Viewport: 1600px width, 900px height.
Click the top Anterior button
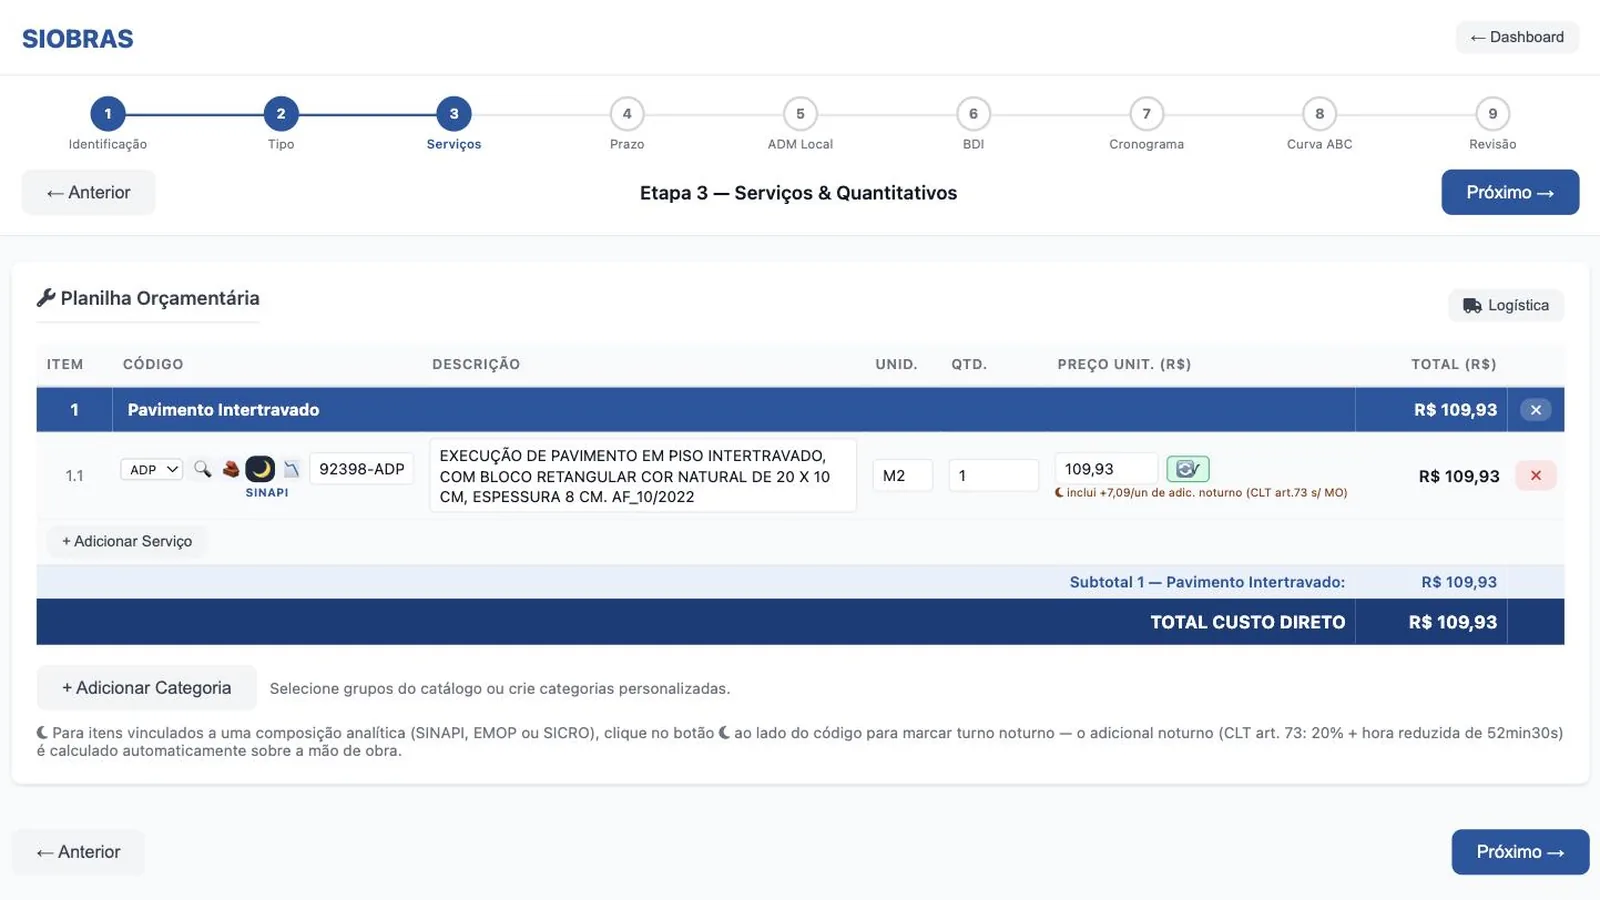coord(88,192)
